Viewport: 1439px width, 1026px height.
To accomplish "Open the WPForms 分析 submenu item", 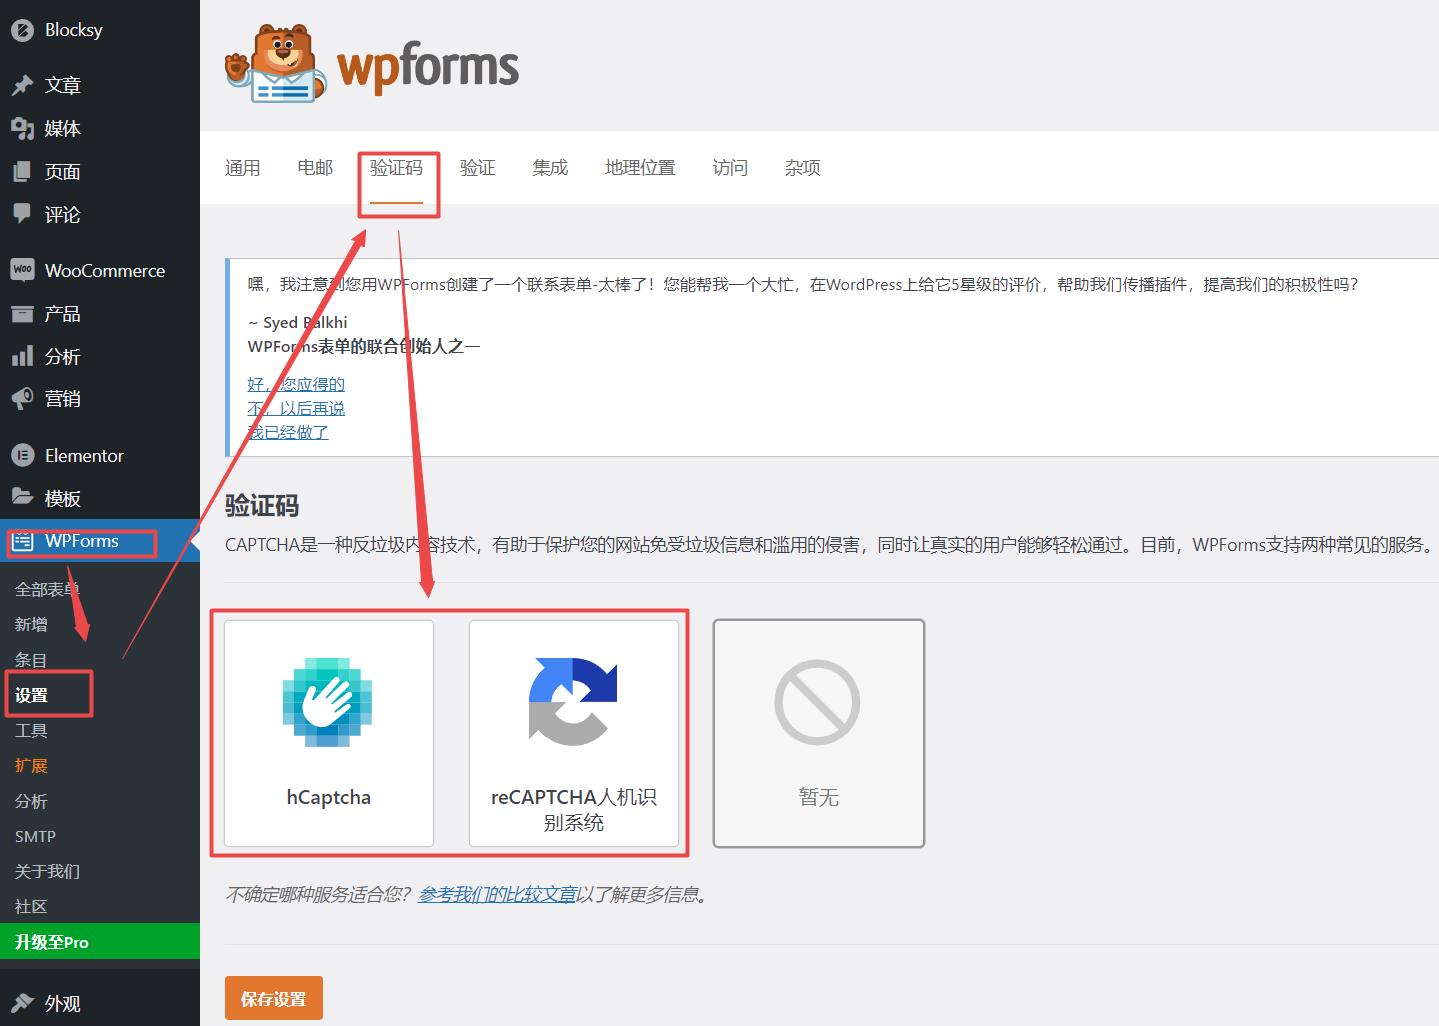I will pos(31,801).
